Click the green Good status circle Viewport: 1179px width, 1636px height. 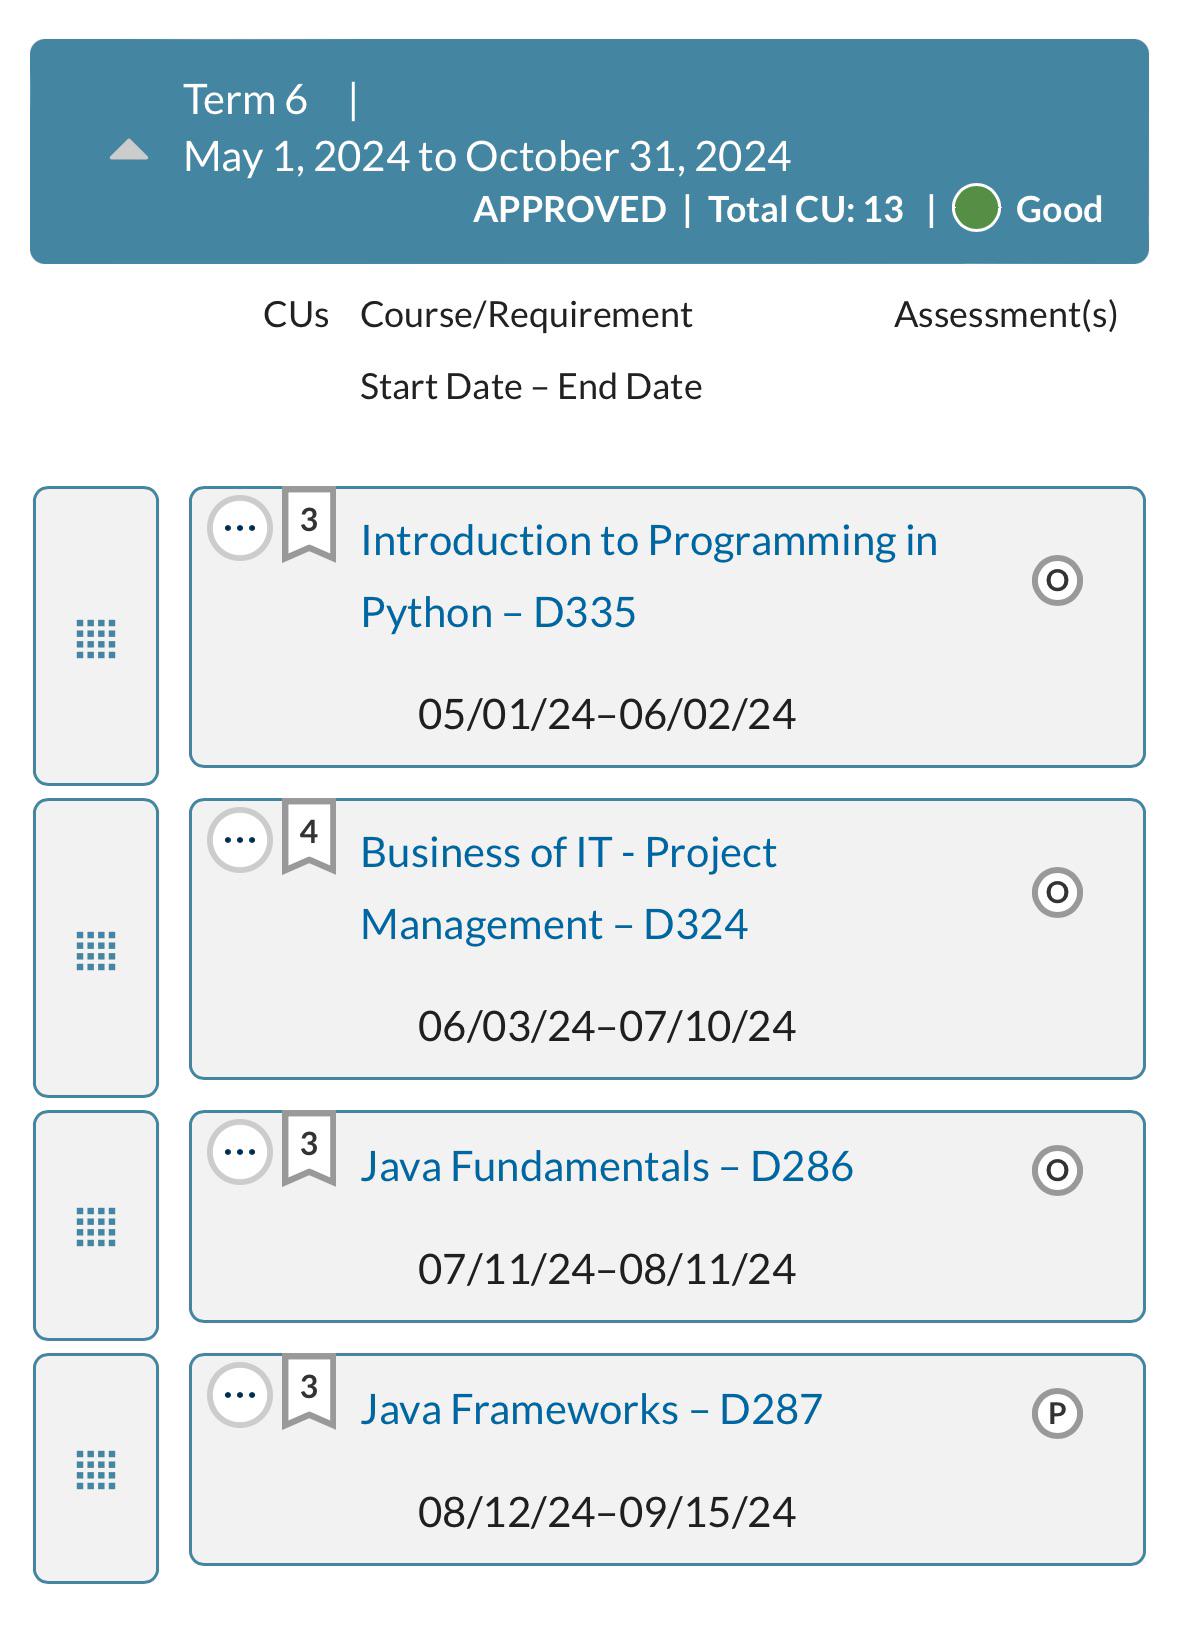[x=976, y=209]
